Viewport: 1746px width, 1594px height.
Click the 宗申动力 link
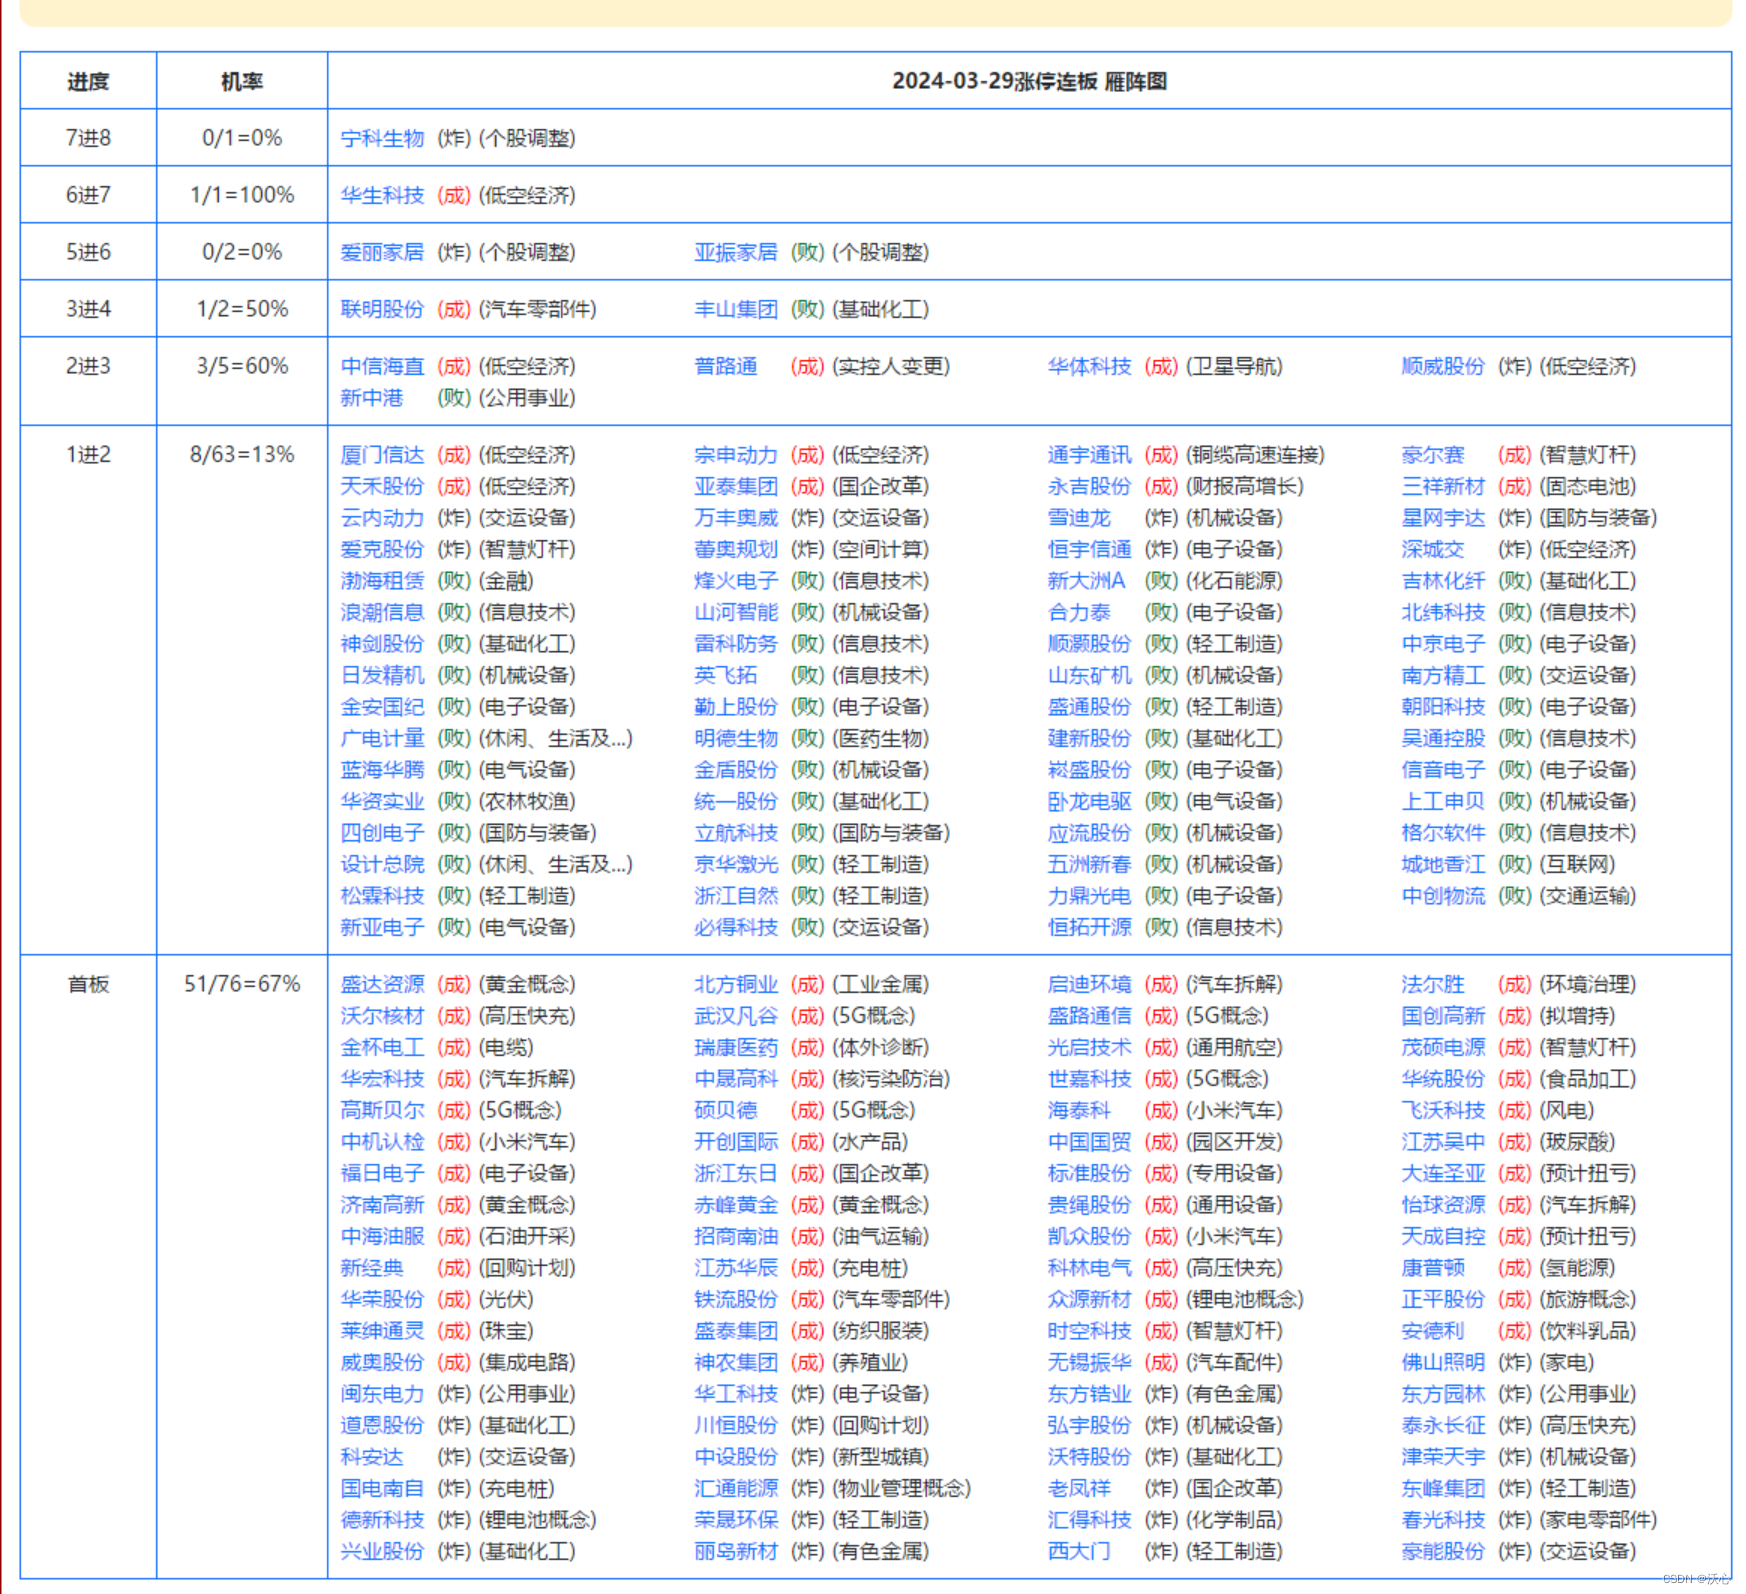coord(736,455)
